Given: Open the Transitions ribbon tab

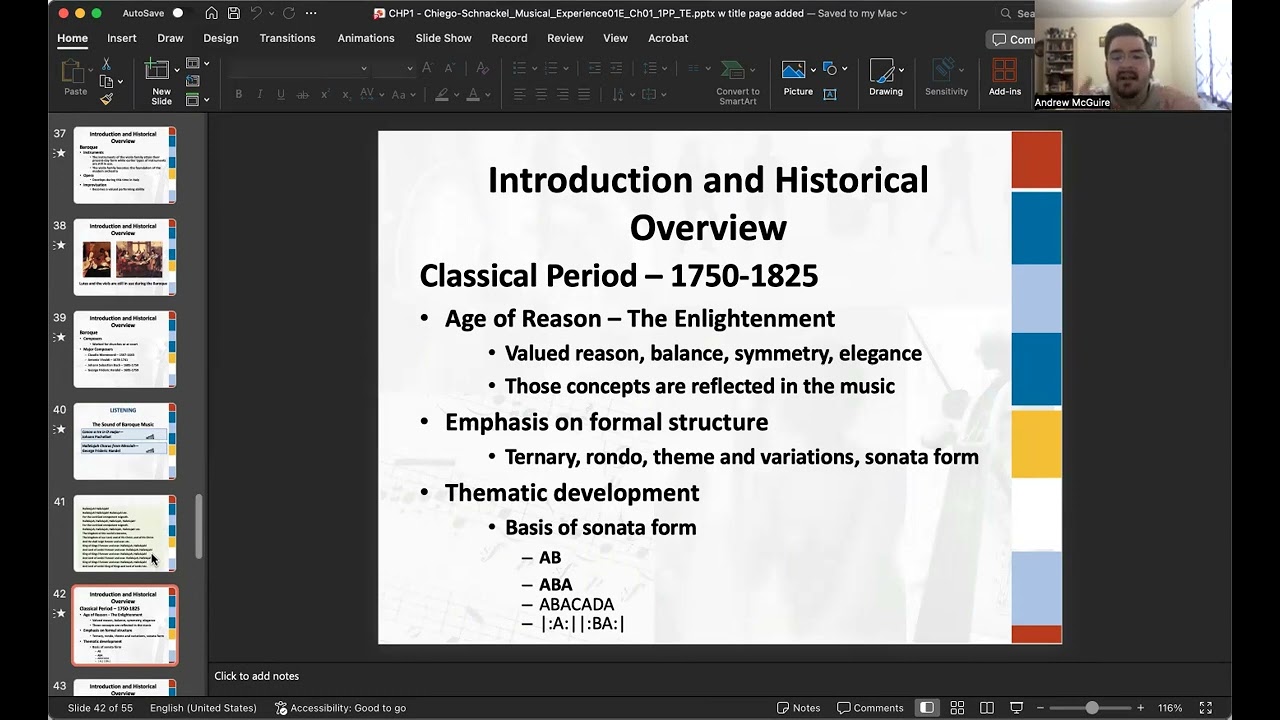Looking at the screenshot, I should tap(287, 38).
